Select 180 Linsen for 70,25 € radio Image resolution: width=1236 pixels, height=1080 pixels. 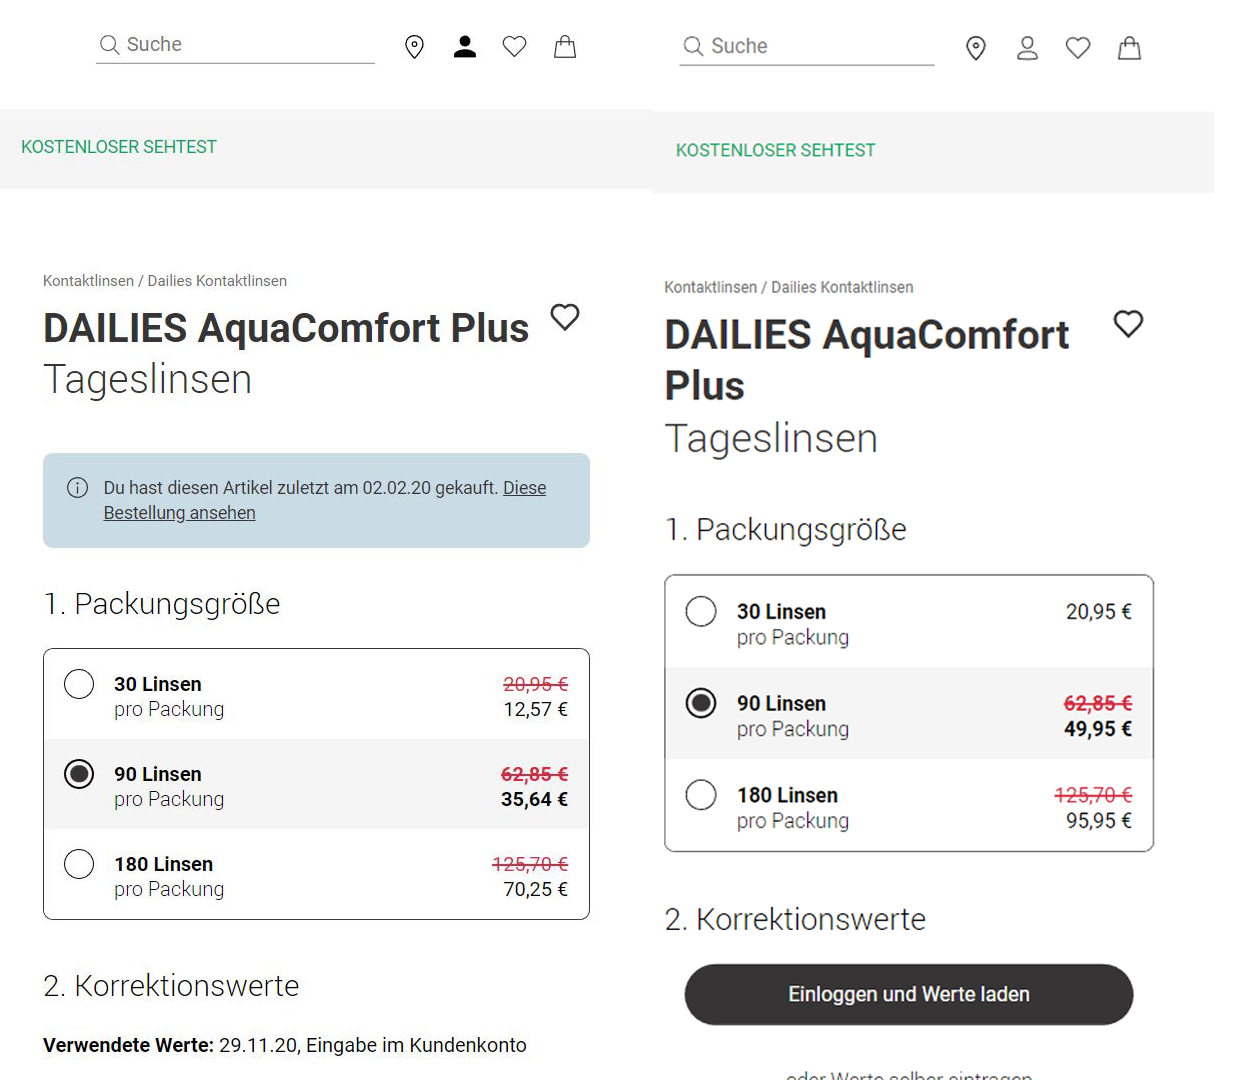[79, 864]
